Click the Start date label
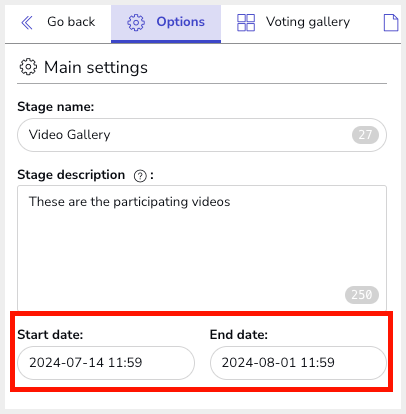 pos(50,334)
